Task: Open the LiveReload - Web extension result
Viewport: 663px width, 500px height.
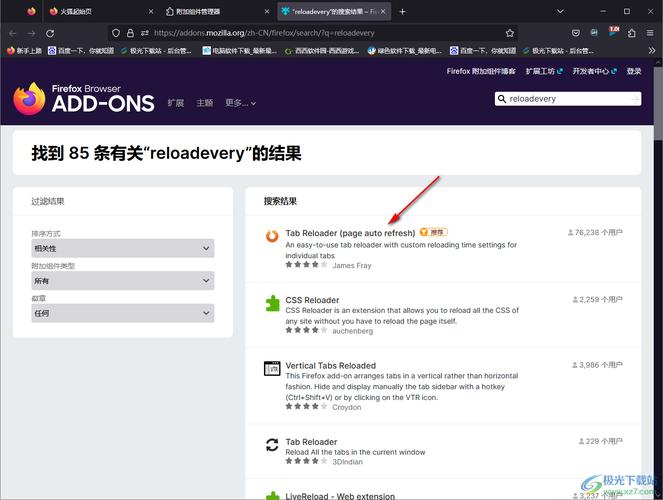Action: (340, 496)
